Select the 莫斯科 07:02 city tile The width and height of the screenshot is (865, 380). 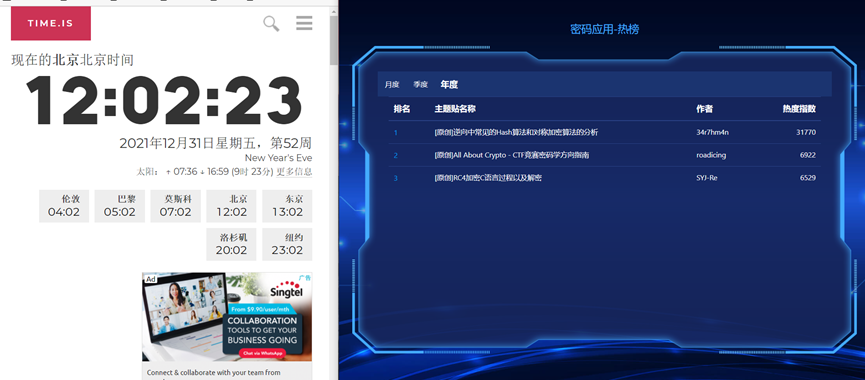point(175,206)
